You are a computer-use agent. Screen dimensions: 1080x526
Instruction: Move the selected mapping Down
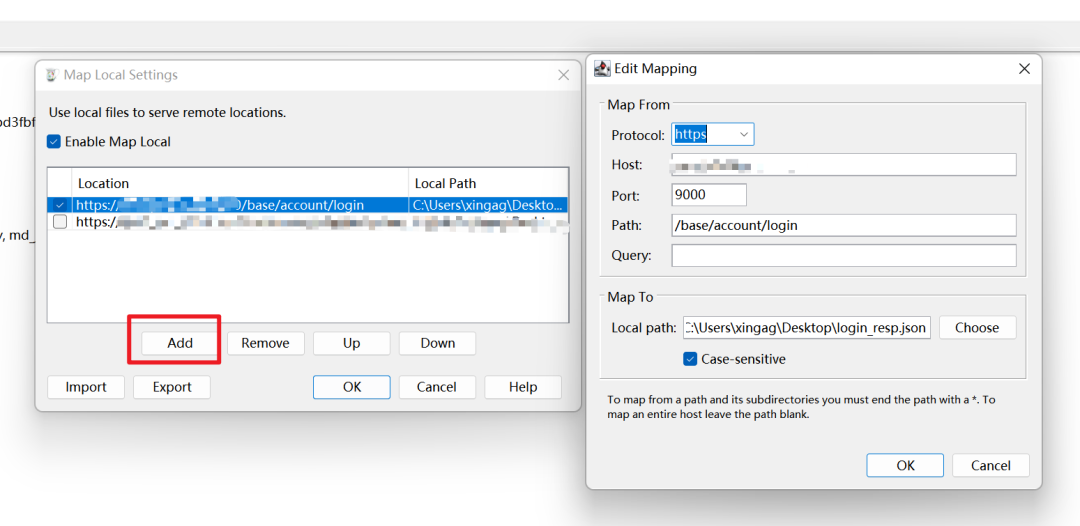pyautogui.click(x=437, y=343)
